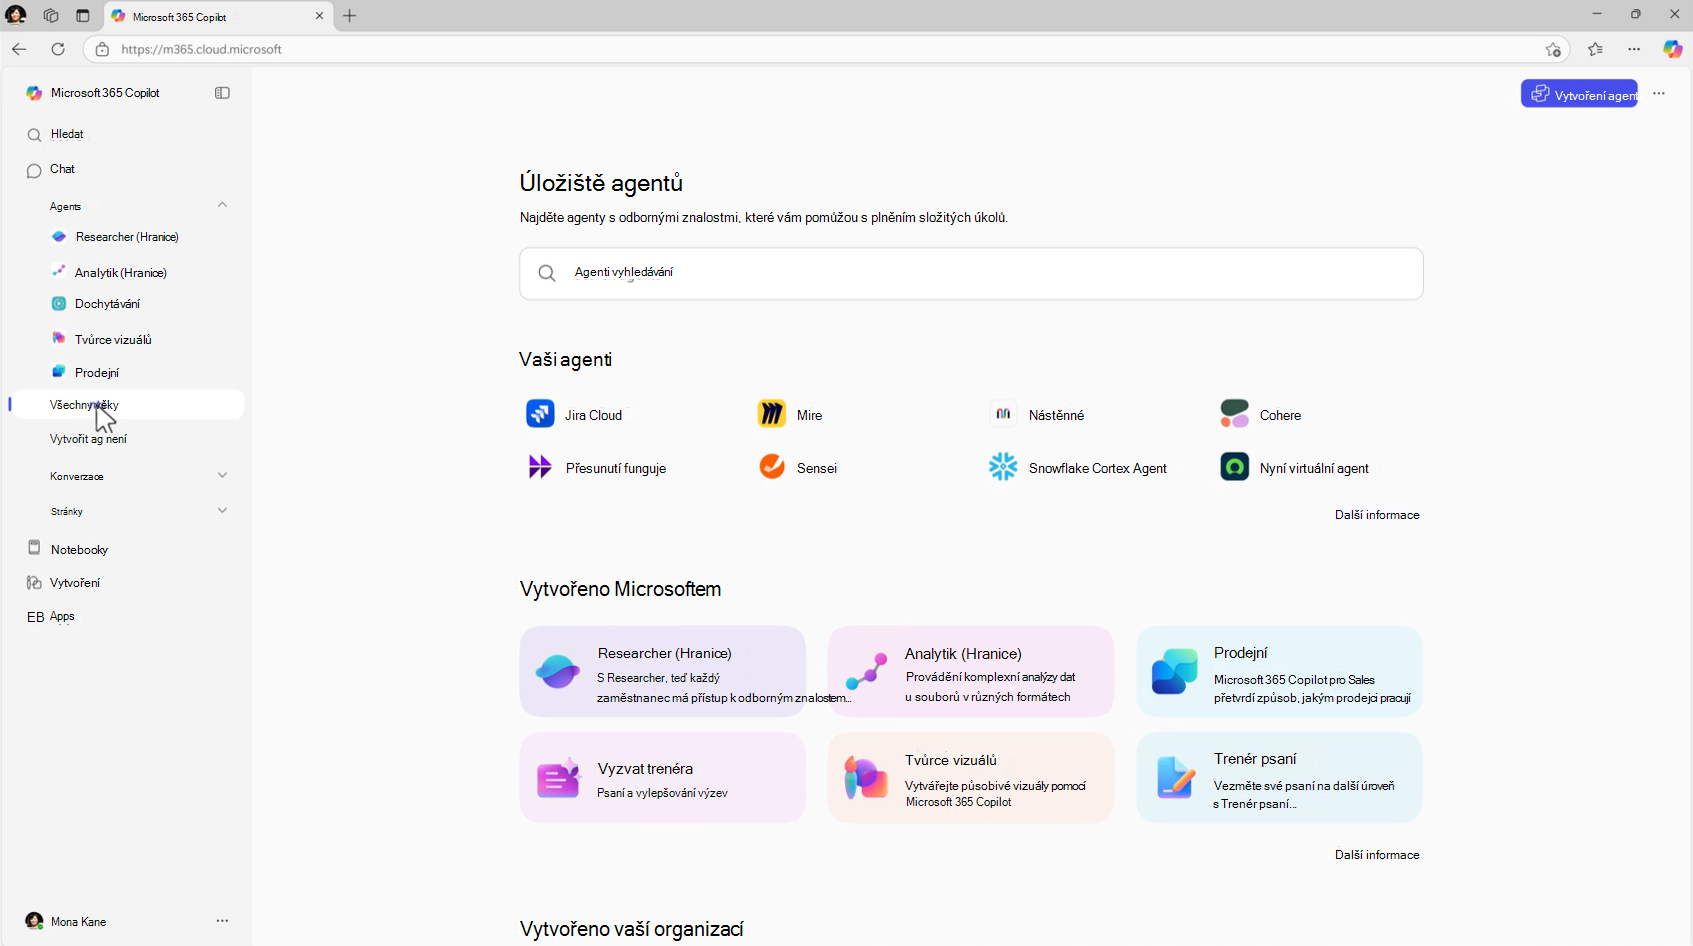Select Vytvořit agenta in the sidebar
The height and width of the screenshot is (946, 1693).
click(88, 439)
